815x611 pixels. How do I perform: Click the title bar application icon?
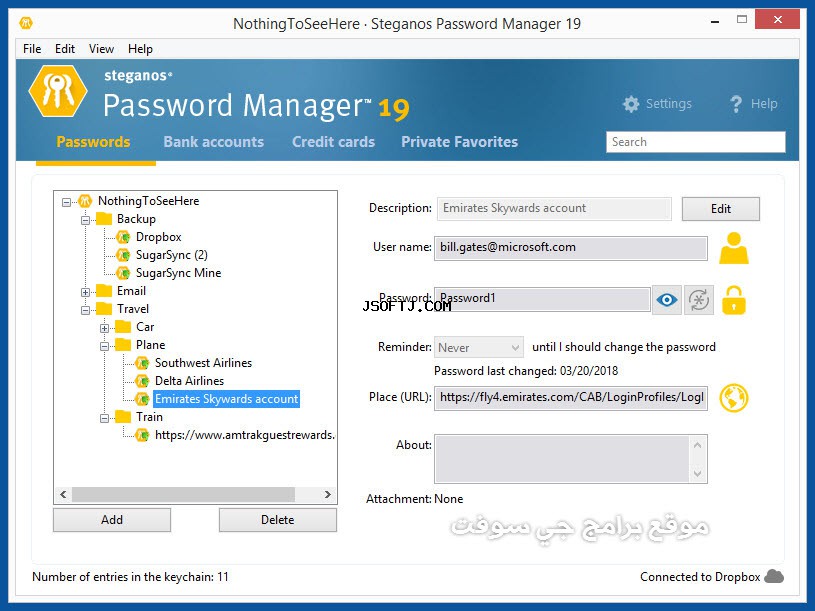(x=25, y=23)
